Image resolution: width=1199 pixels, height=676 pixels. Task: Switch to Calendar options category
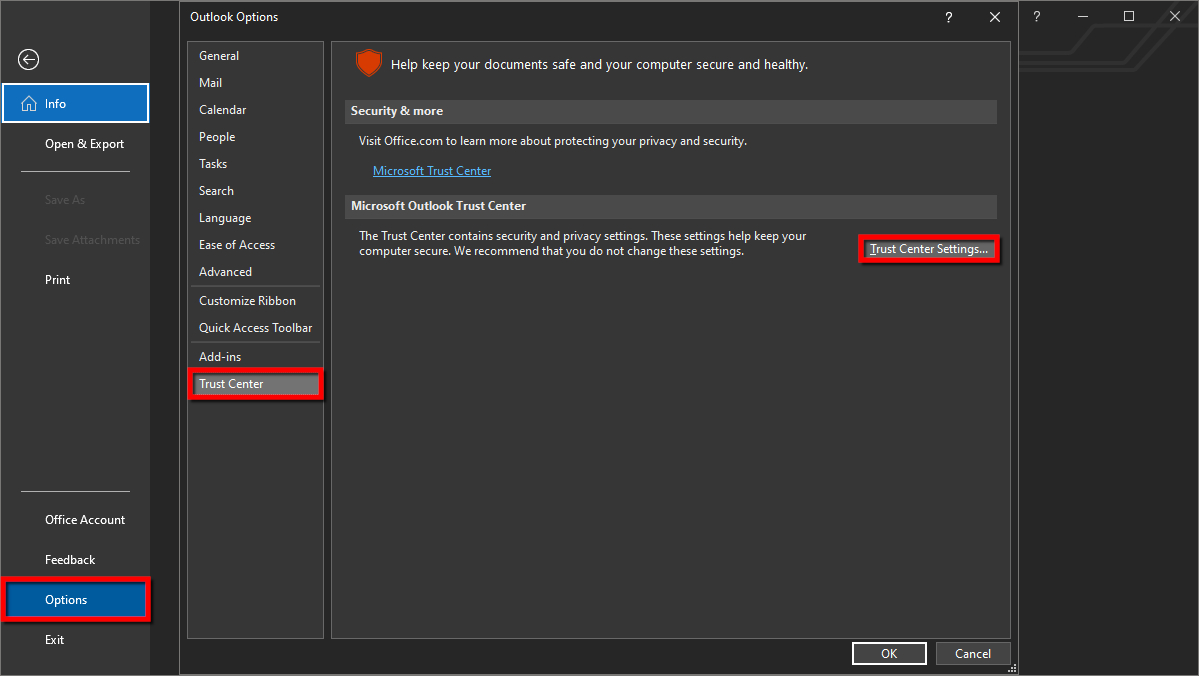click(x=255, y=110)
